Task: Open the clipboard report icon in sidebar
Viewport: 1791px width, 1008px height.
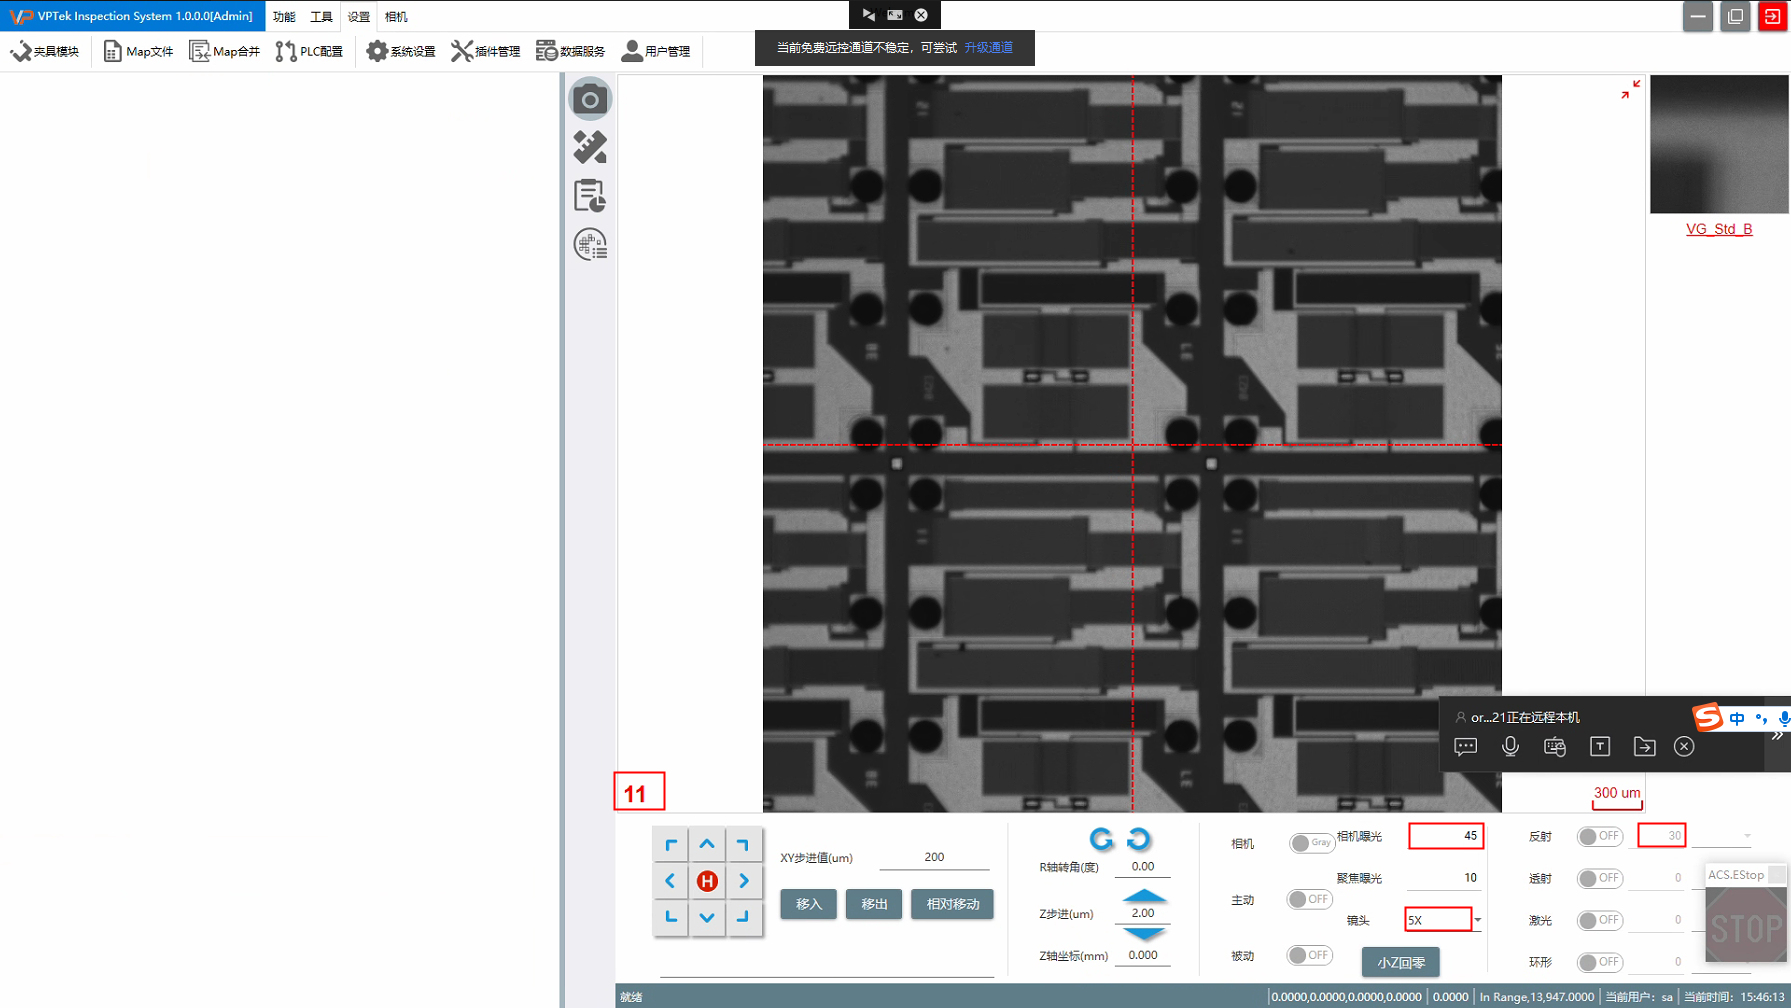Action: 590,196
